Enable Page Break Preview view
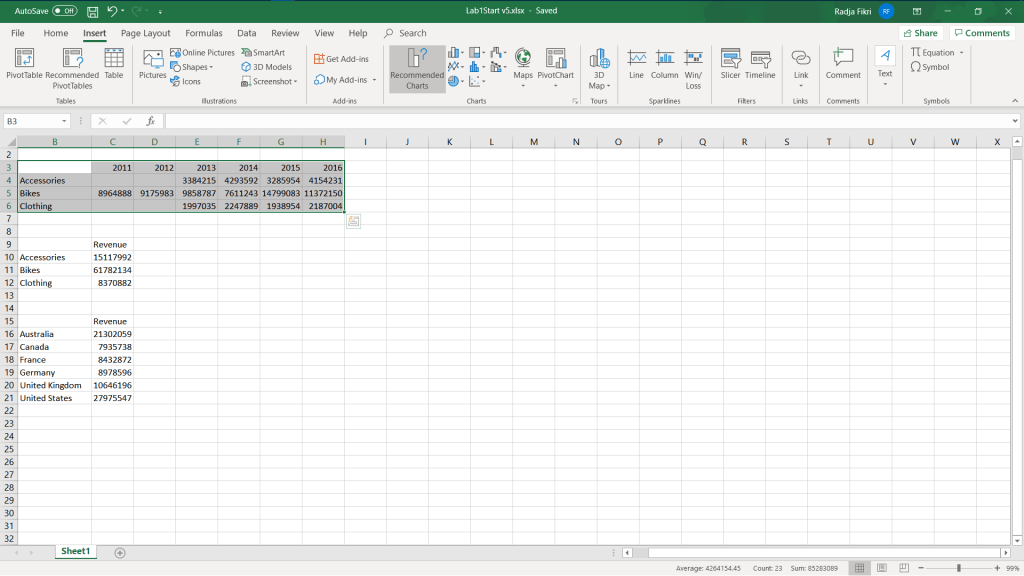Screen dimensions: 1024x576 click(903, 568)
